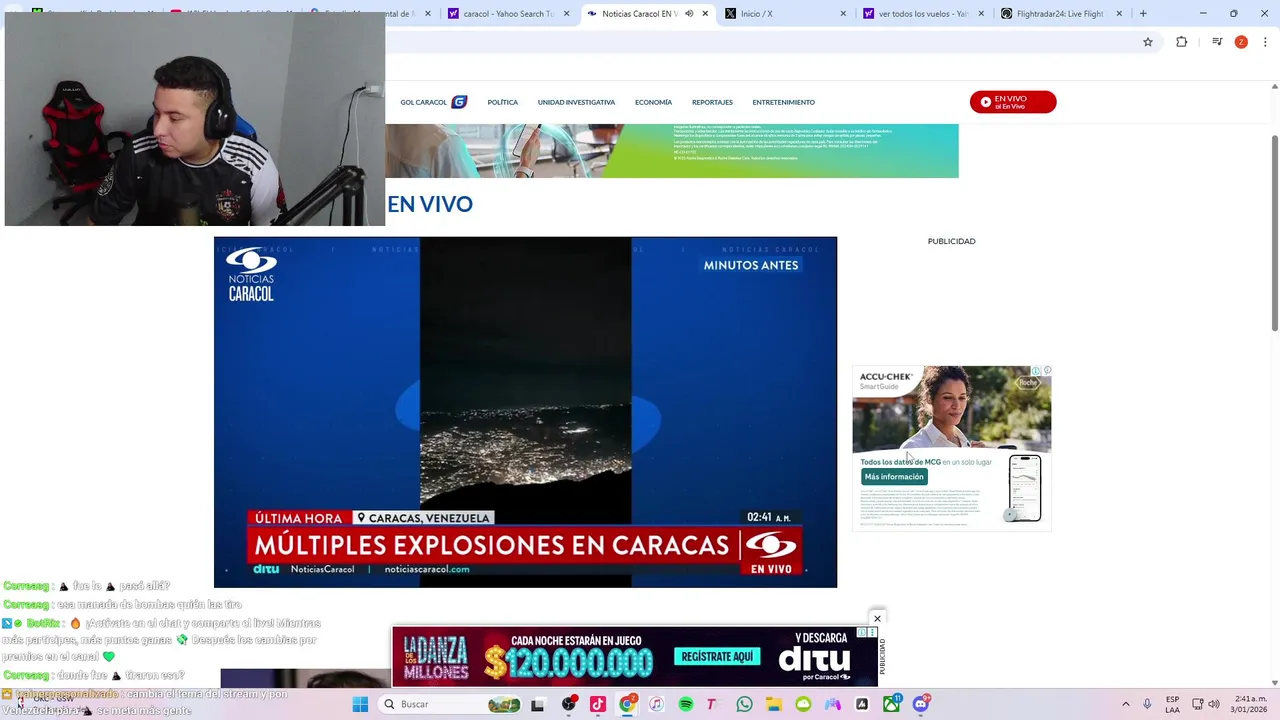Click the EN VIVO heading

coord(430,204)
